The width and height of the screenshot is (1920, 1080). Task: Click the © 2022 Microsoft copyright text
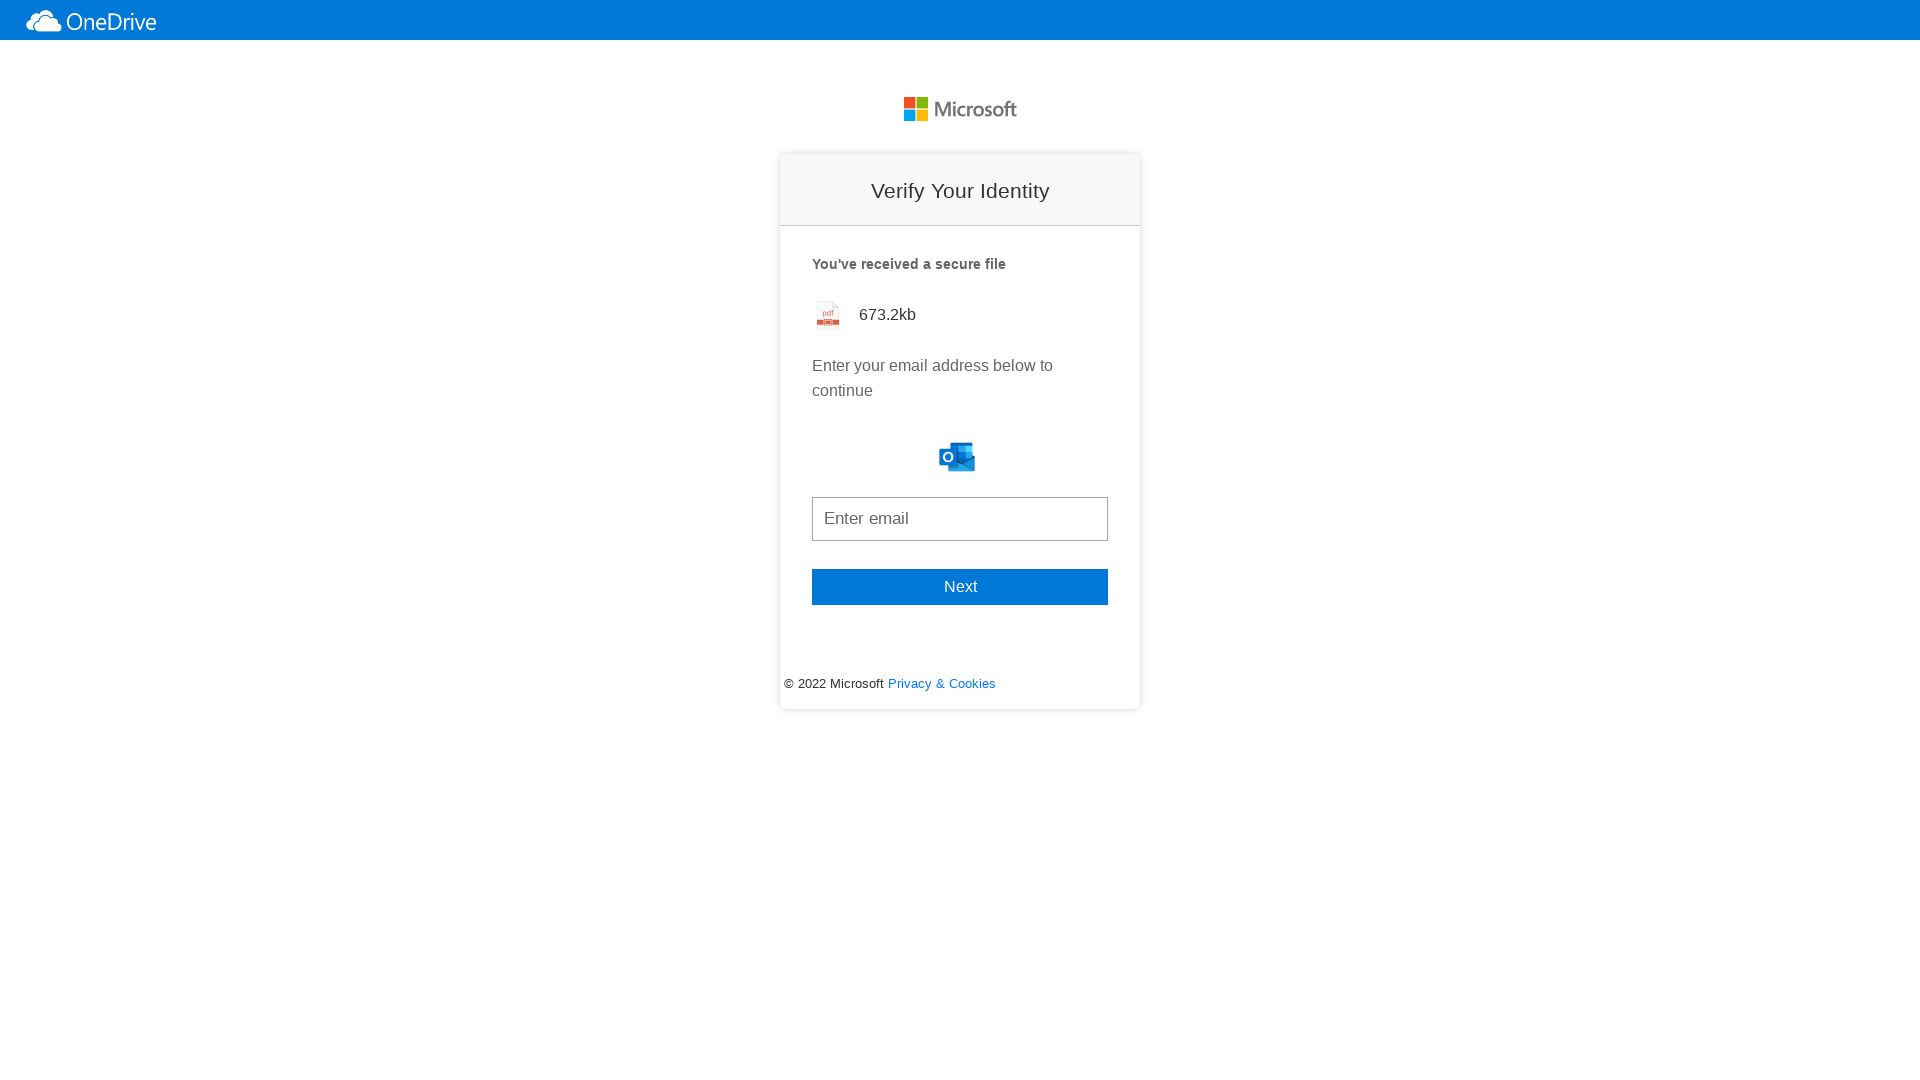pos(833,684)
